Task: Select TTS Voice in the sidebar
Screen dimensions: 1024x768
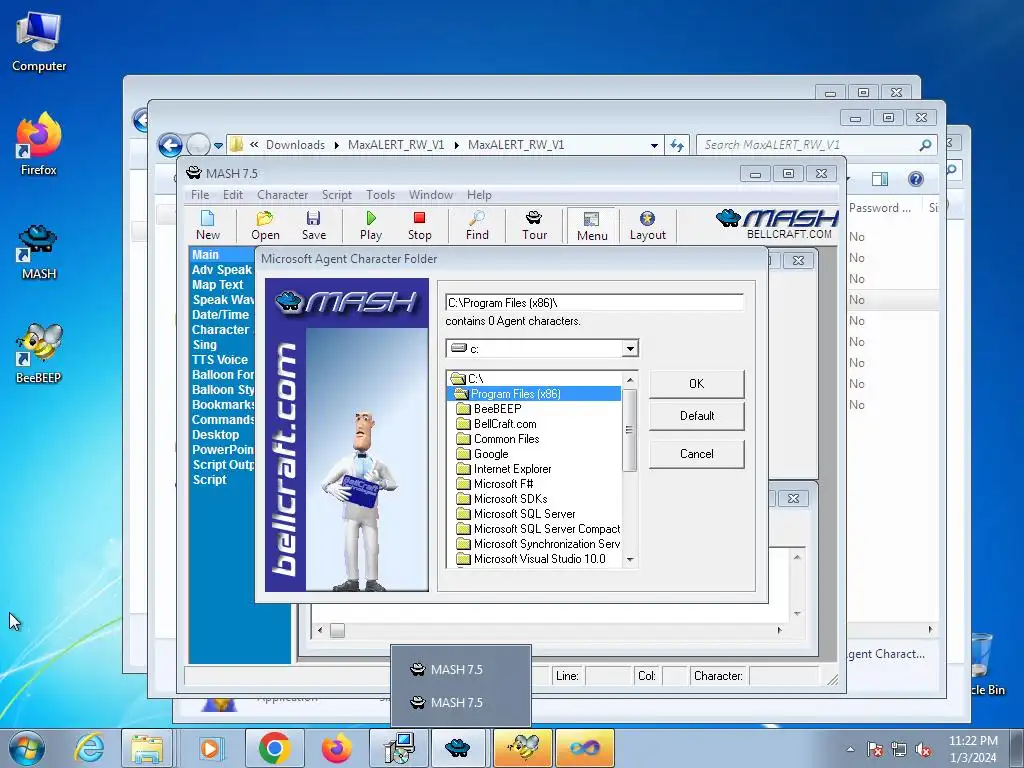Action: point(219,360)
